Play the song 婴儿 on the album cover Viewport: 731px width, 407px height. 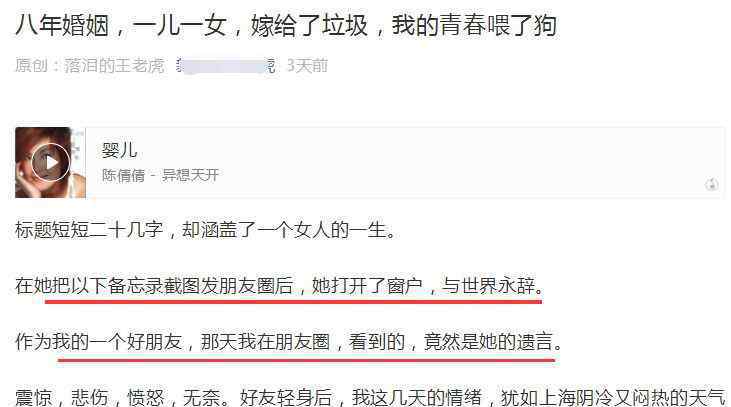(x=50, y=162)
